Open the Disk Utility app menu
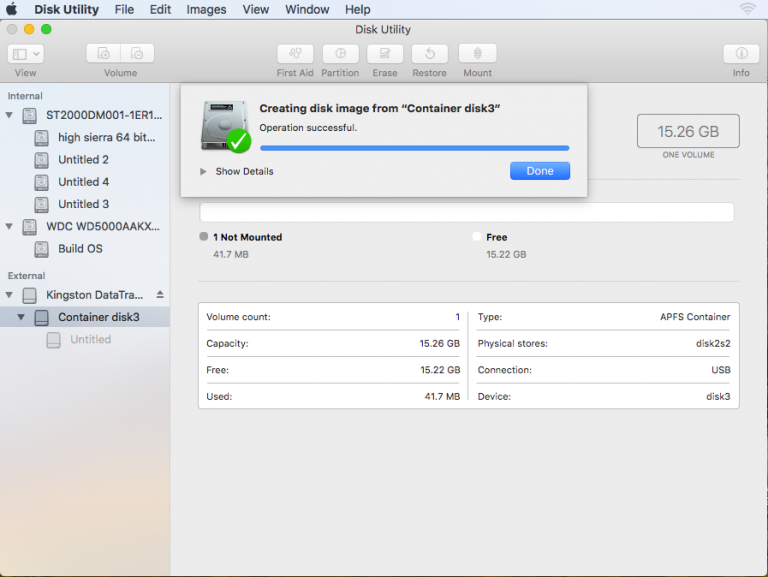 [66, 9]
